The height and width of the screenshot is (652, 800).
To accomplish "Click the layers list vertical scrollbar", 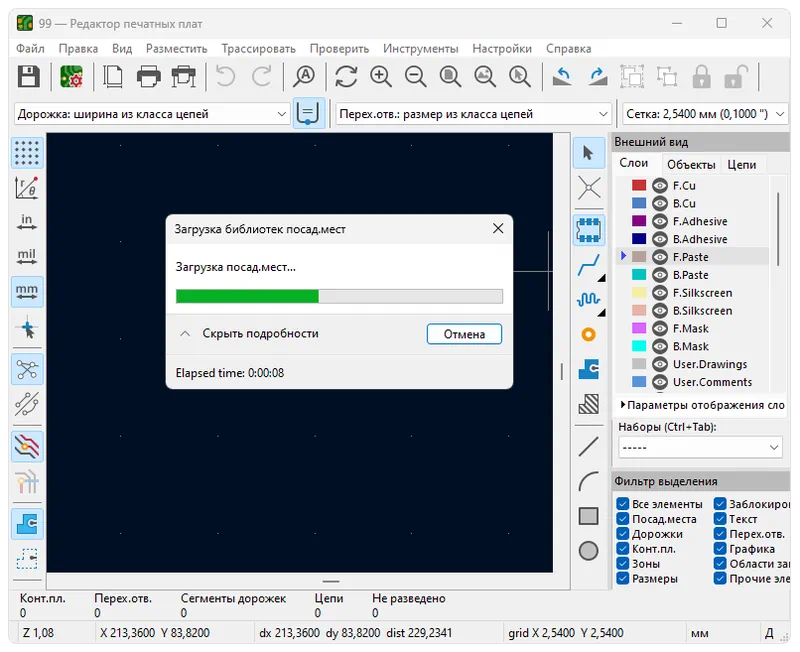I will (x=779, y=229).
